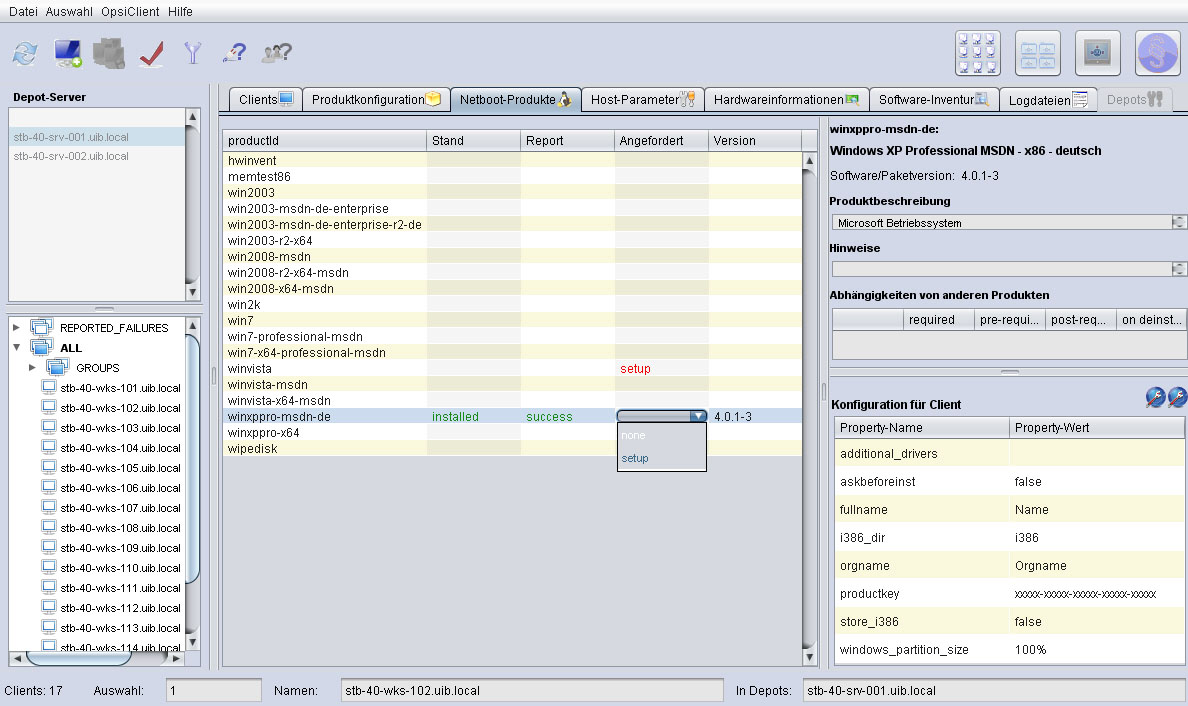Select client stb-40-wks-103.uib.local in the tree
Image resolution: width=1188 pixels, height=706 pixels.
click(x=120, y=427)
